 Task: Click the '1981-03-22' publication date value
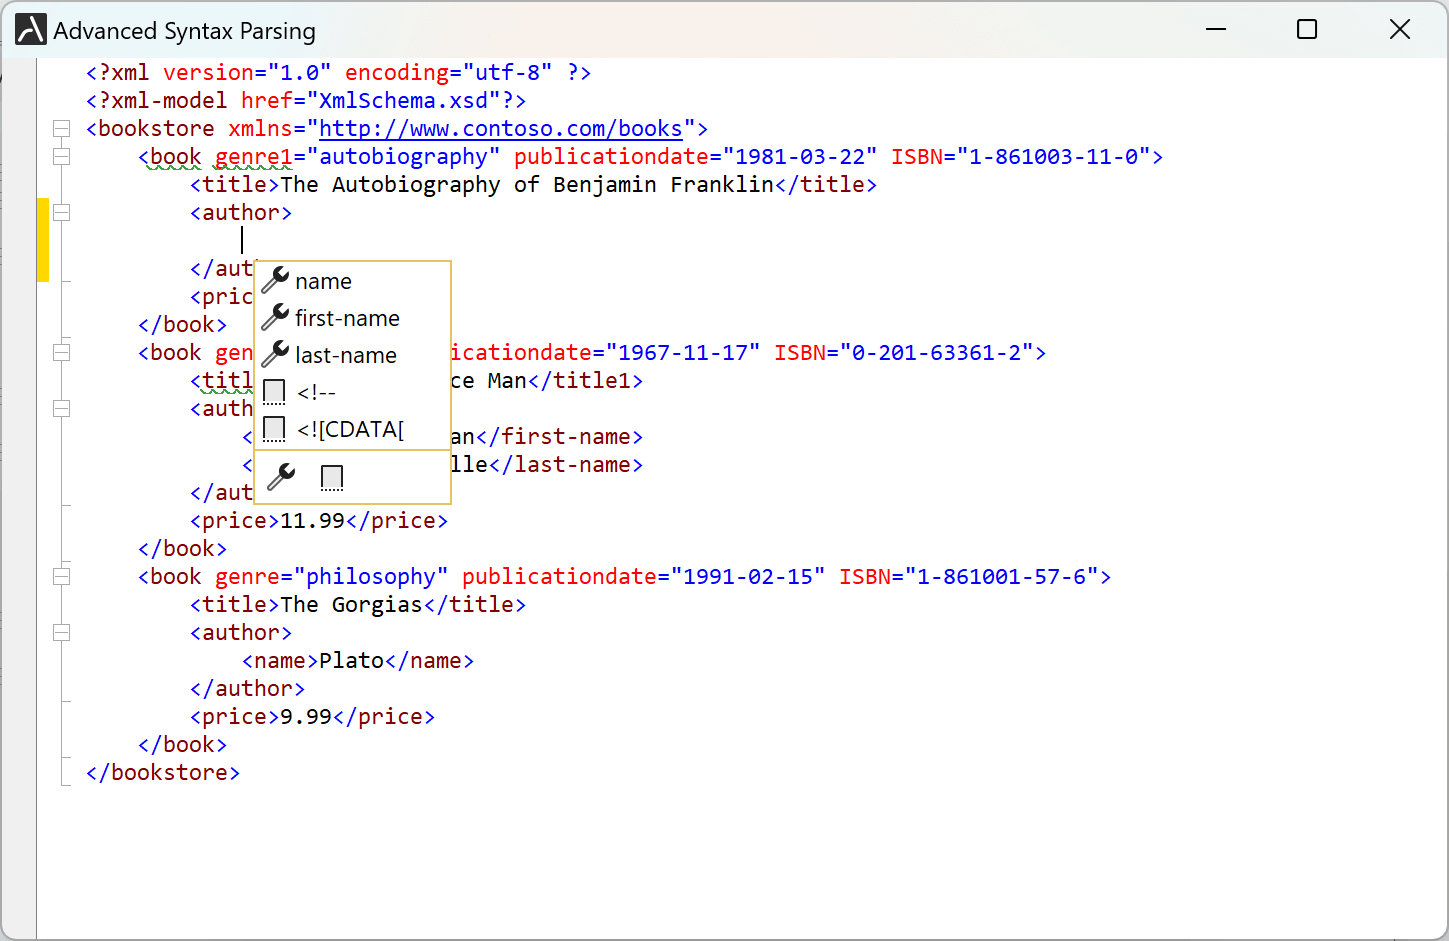(800, 157)
